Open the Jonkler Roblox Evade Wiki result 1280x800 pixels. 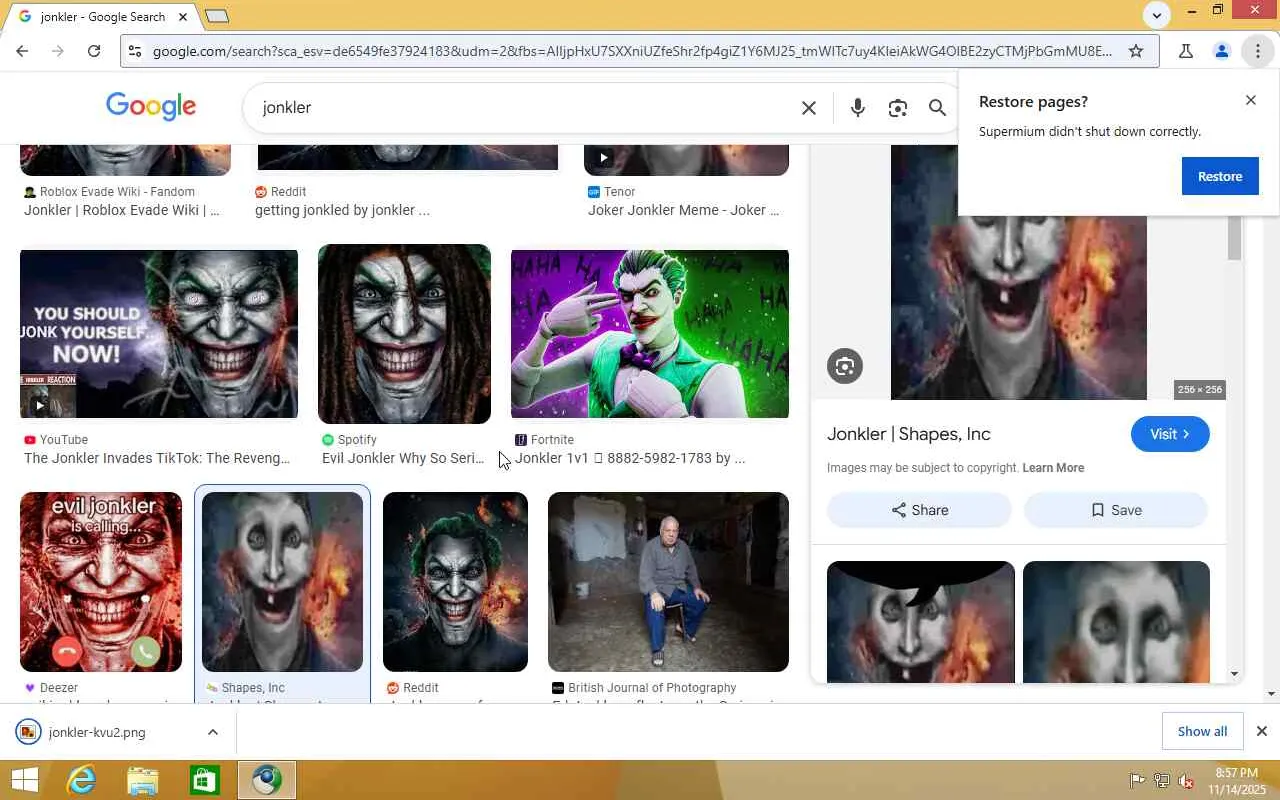(122, 210)
